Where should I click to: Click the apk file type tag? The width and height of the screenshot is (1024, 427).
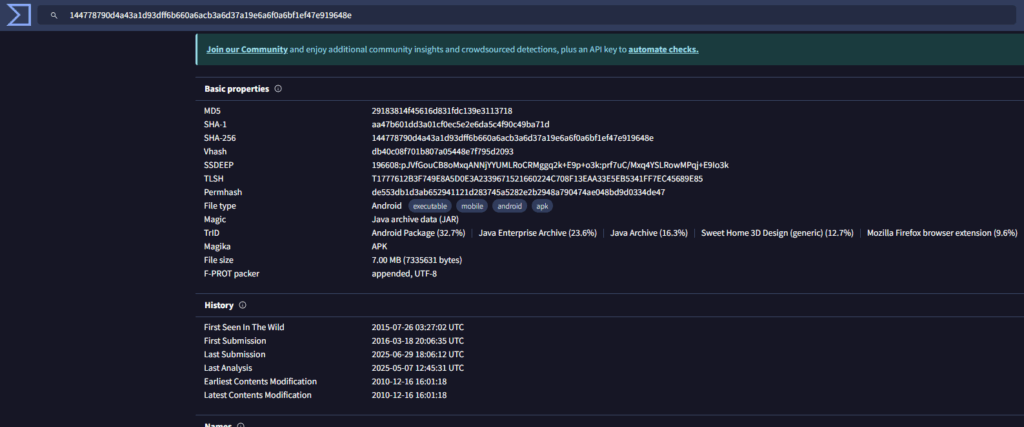542,206
